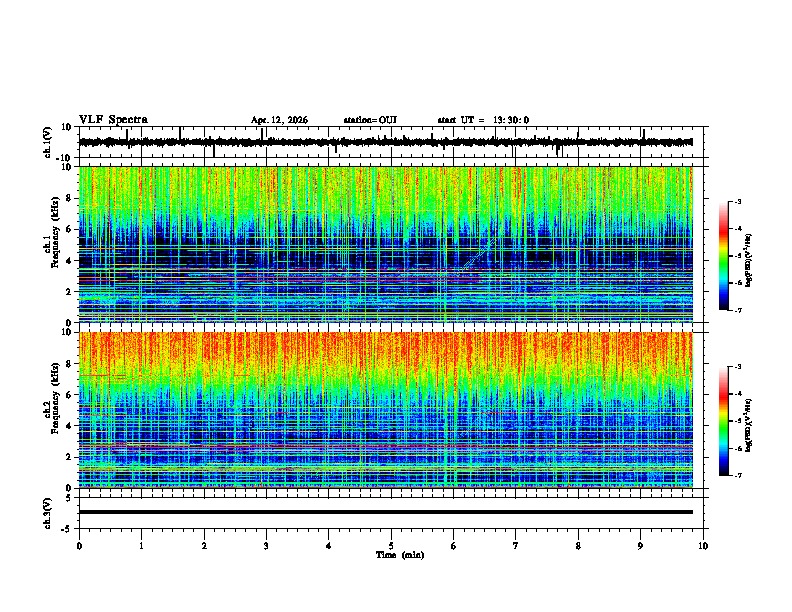The height and width of the screenshot is (612, 792).
Task: Click the diagonal rising tone in ch.1 spectrogram
Action: point(477,257)
